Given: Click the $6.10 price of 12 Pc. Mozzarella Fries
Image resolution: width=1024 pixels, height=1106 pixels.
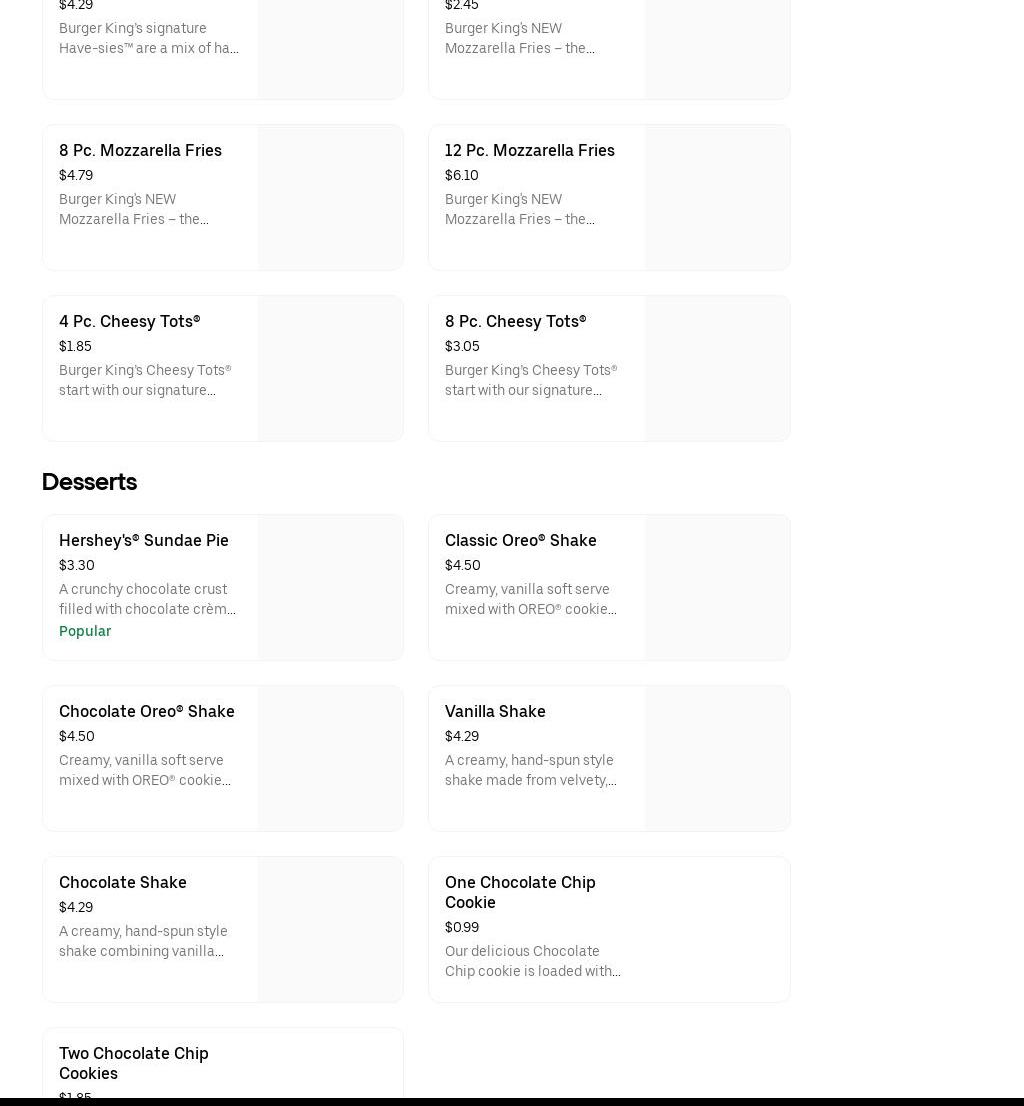Looking at the screenshot, I should (x=462, y=175).
